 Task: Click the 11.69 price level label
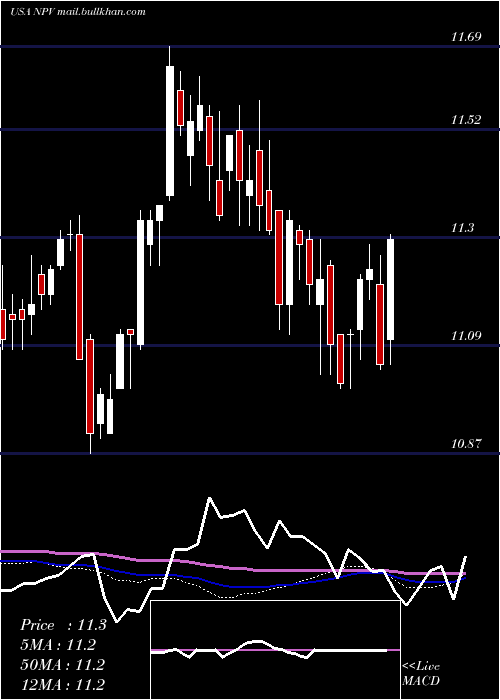[466, 37]
